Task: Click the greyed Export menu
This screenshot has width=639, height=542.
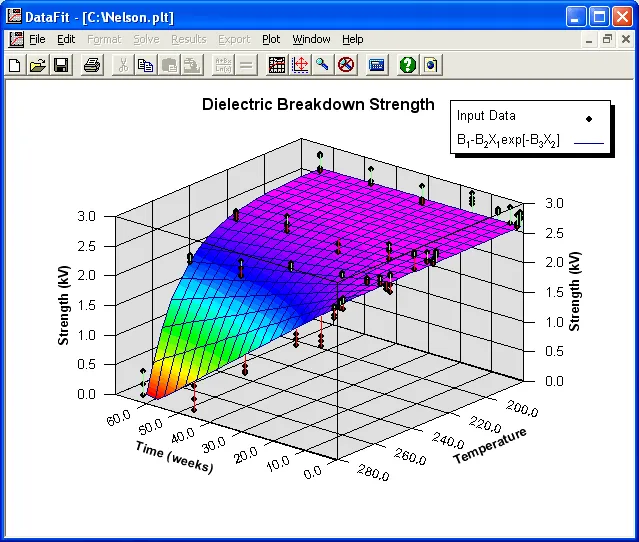Action: click(x=234, y=40)
